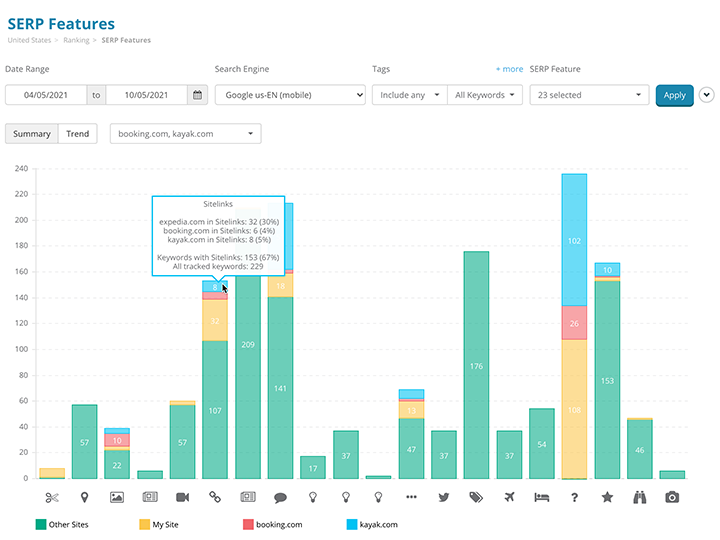The height and width of the screenshot is (540, 720).
Task: Select the airplane flights feature icon
Action: tap(509, 497)
